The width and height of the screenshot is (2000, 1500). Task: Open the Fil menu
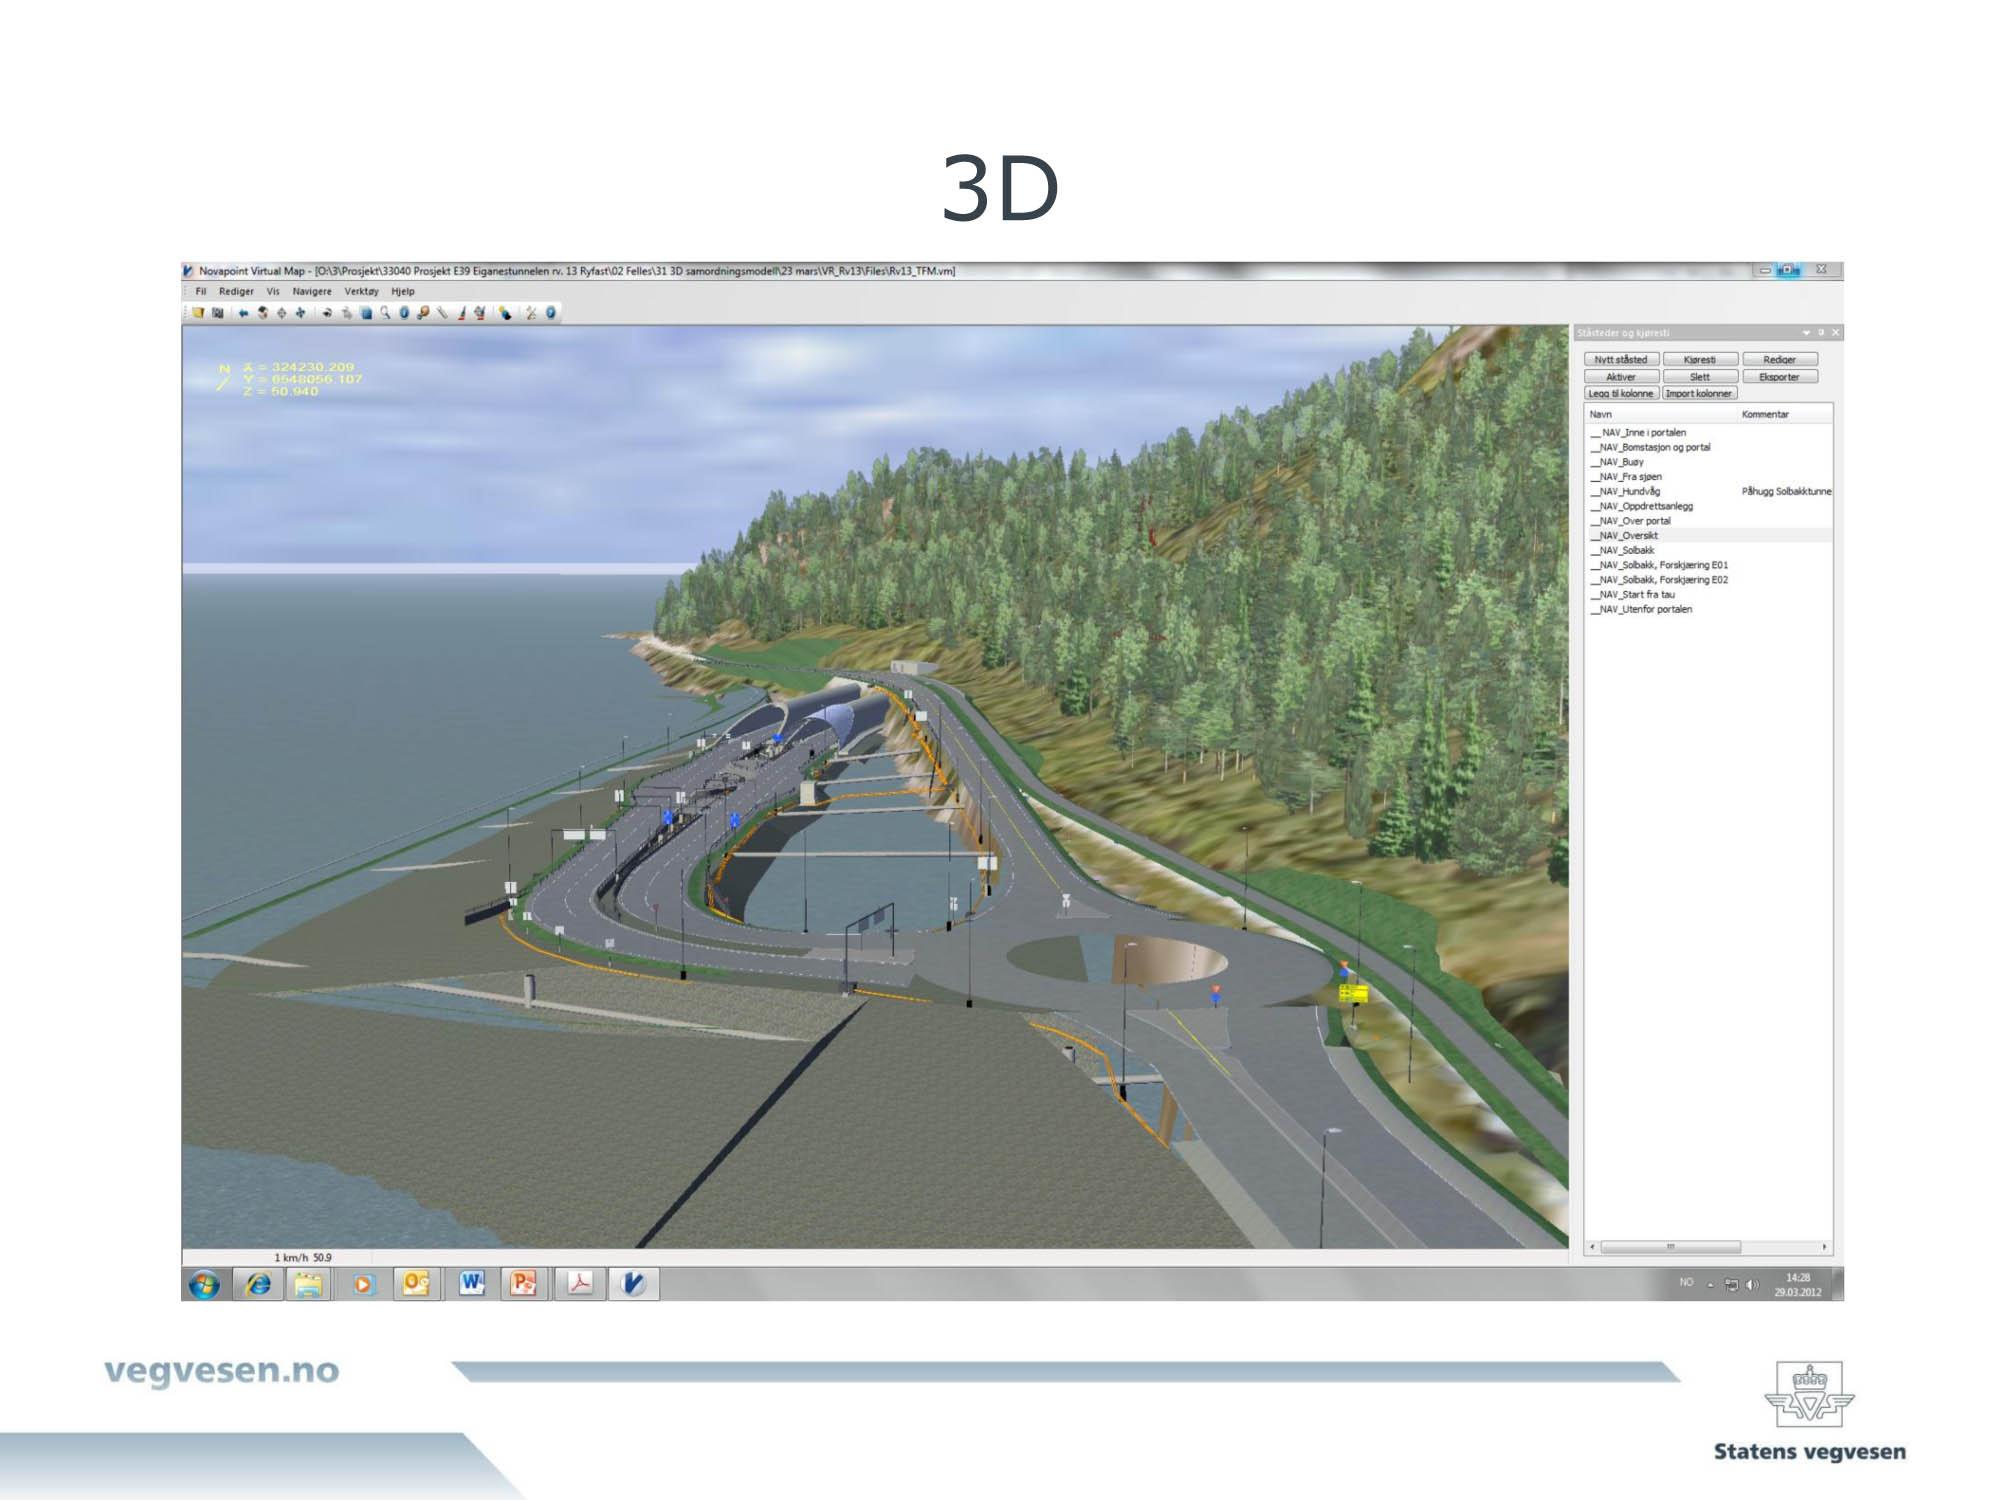[x=201, y=291]
